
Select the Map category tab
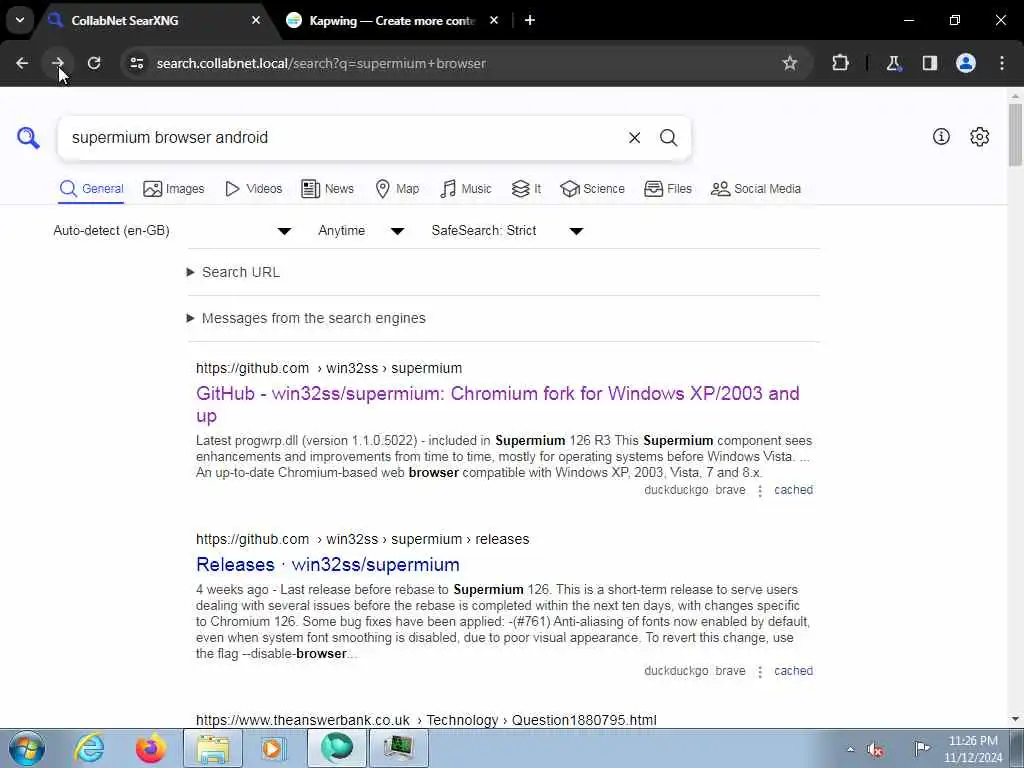point(397,189)
